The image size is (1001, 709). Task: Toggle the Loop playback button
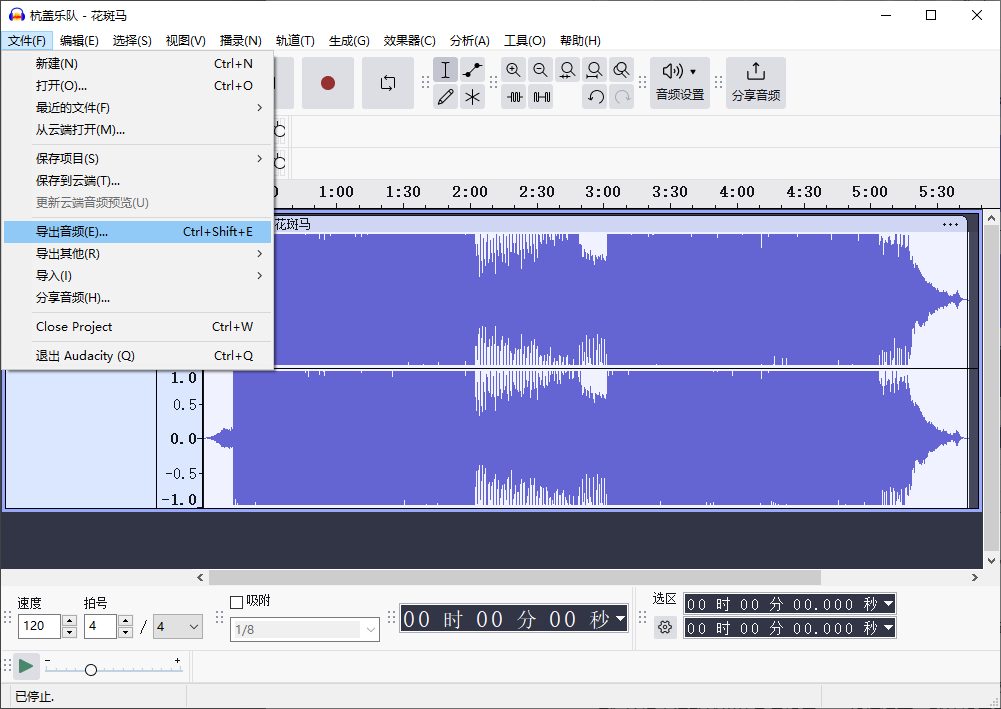pyautogui.click(x=388, y=83)
